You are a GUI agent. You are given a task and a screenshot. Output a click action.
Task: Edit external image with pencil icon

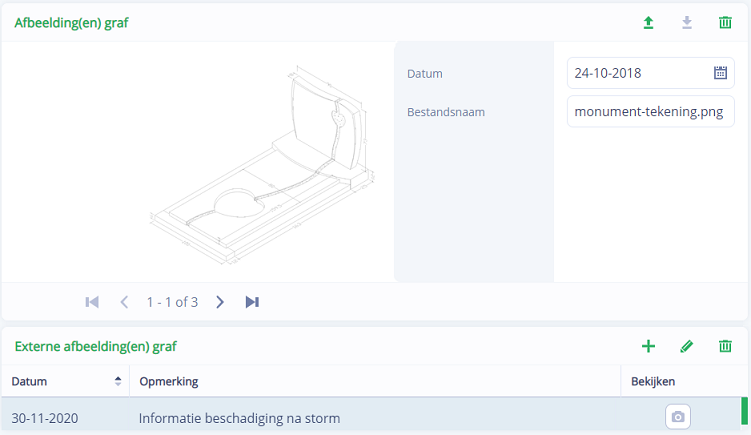[686, 346]
